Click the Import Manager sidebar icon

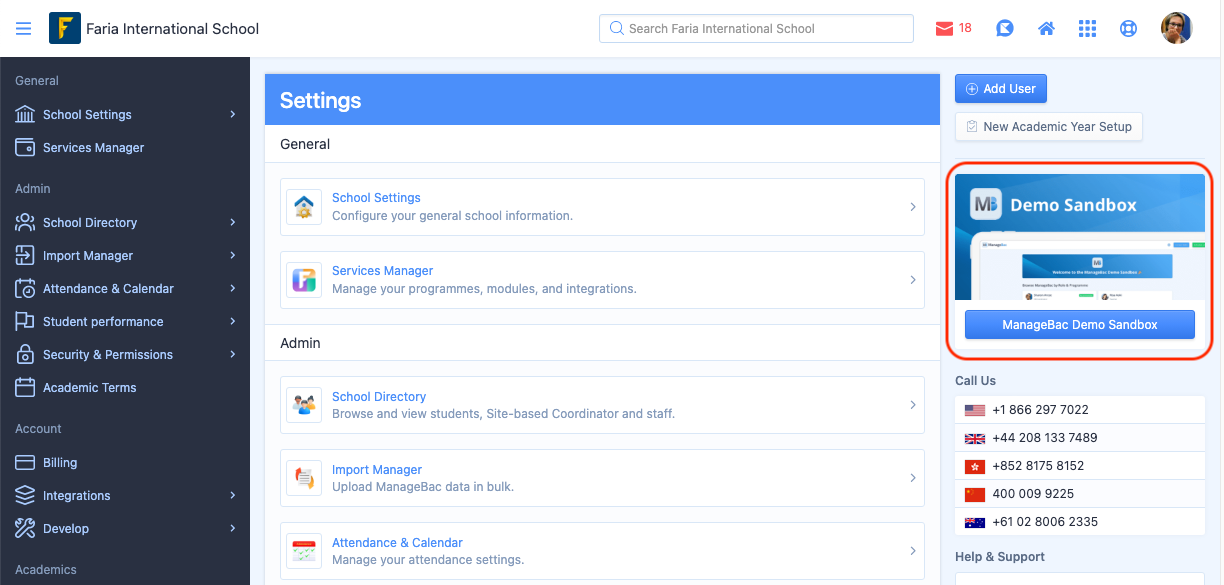(x=25, y=255)
